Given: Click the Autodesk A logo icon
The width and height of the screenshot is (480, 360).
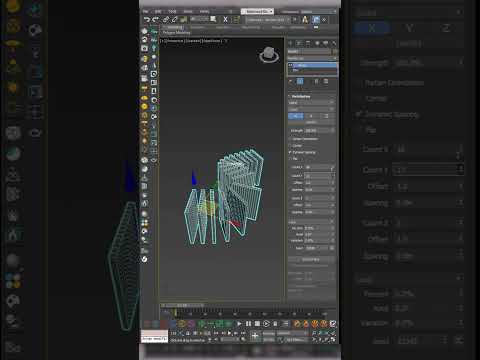Looking at the screenshot, I should click(x=305, y=20).
